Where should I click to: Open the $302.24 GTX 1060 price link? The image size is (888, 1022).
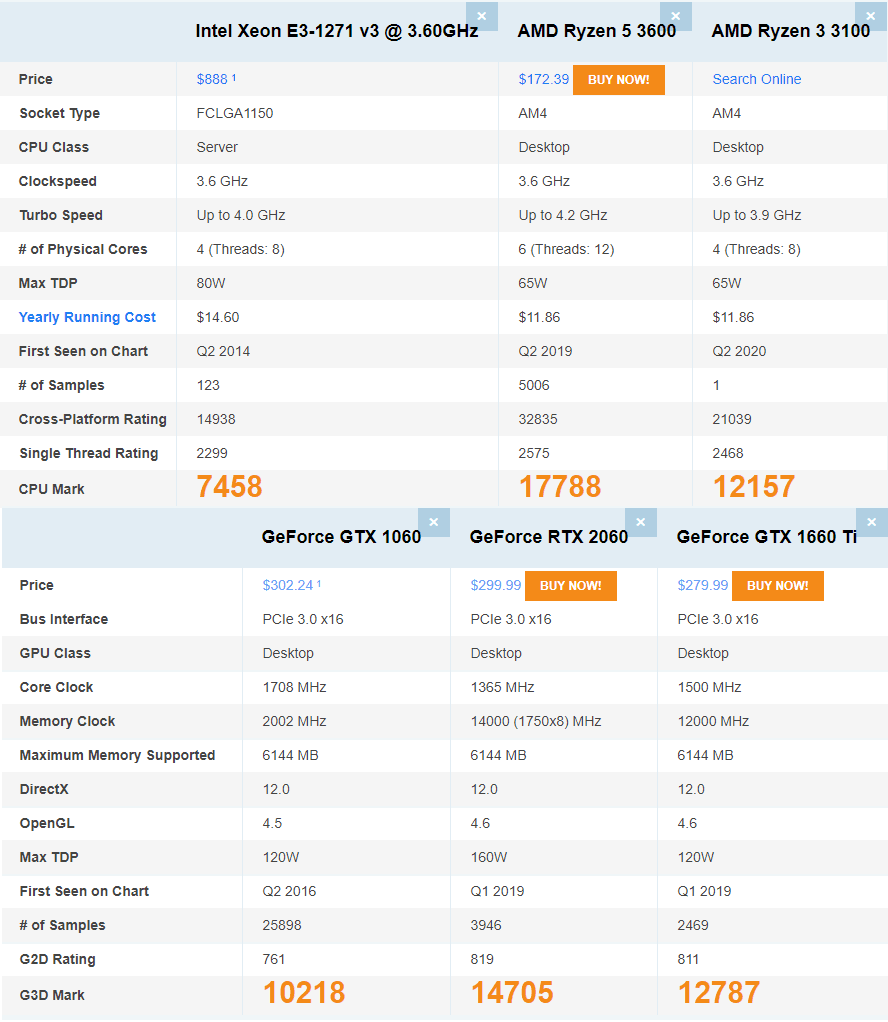(291, 585)
